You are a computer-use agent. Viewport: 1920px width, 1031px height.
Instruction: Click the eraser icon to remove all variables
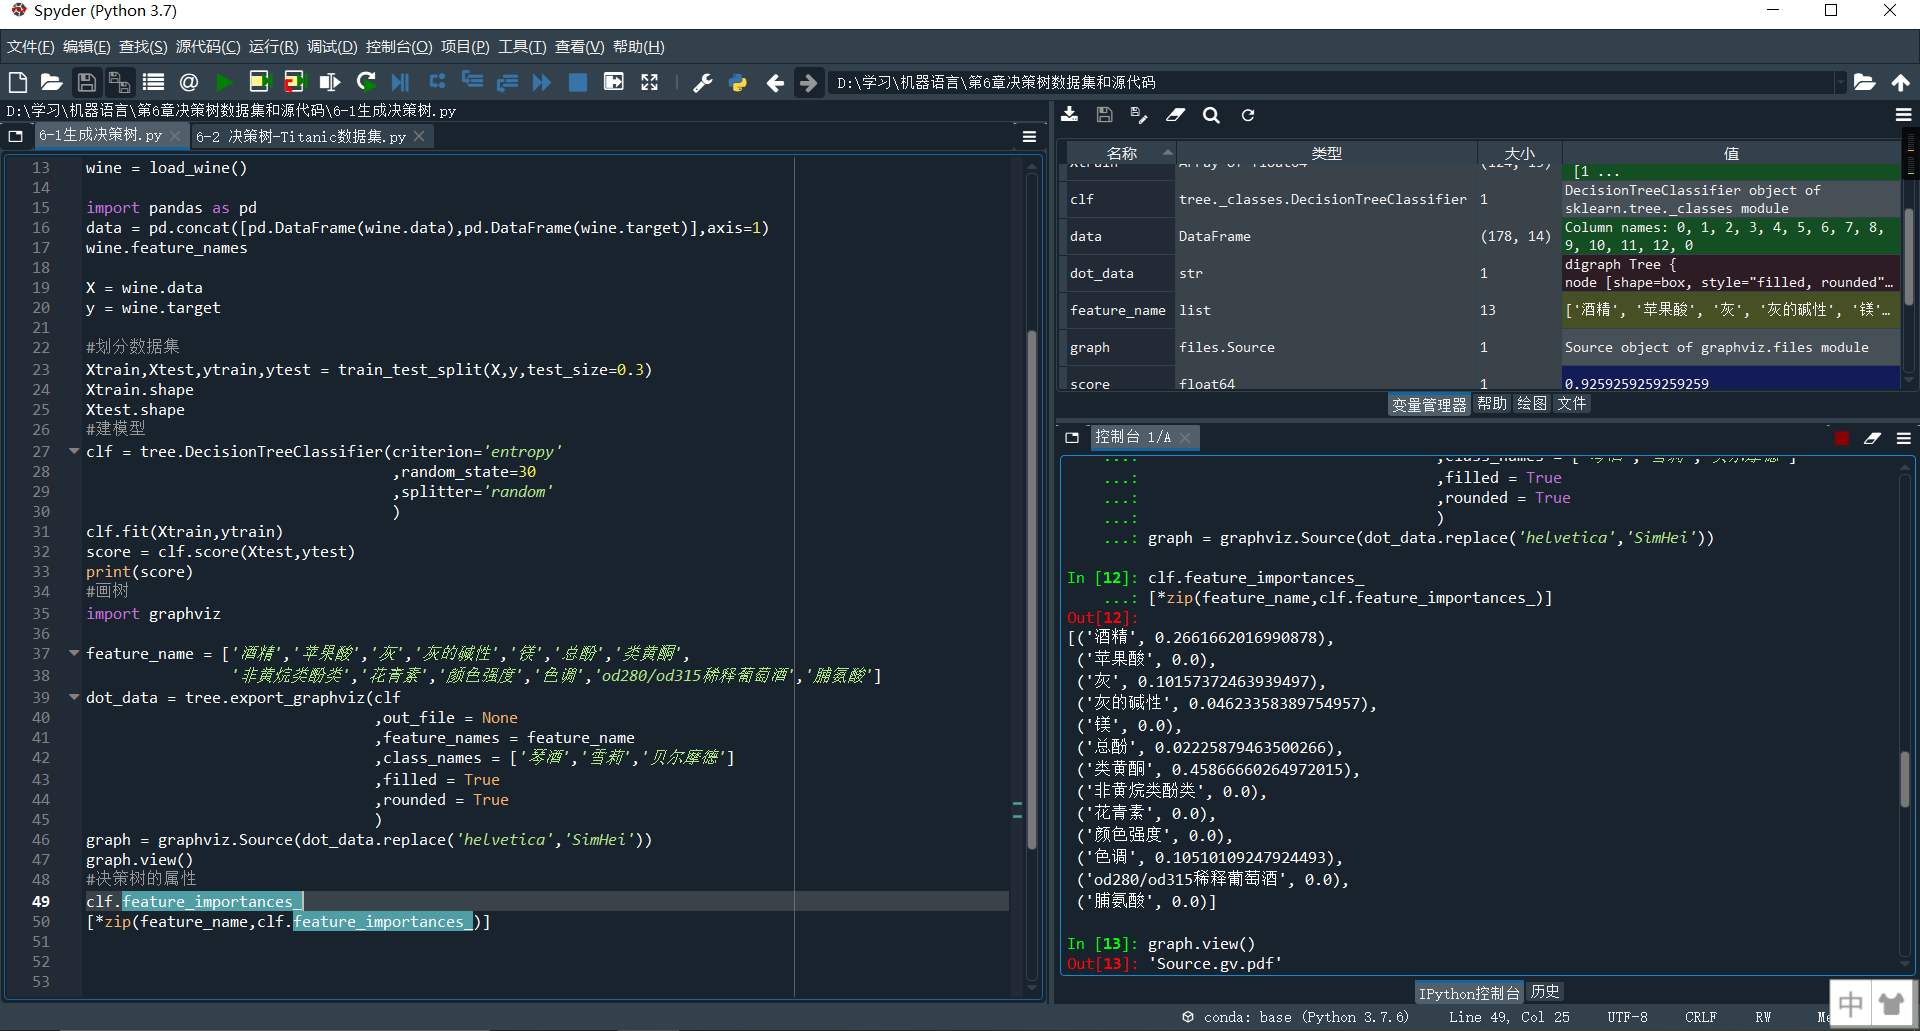[1175, 115]
